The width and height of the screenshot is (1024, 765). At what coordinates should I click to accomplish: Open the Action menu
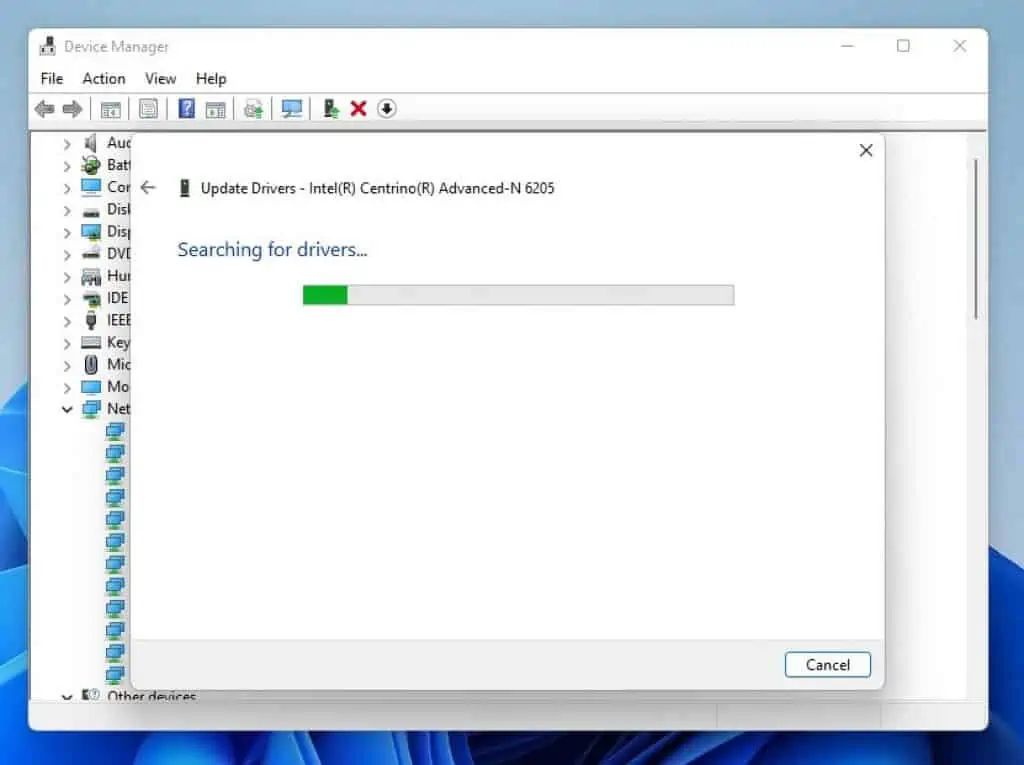pos(103,78)
